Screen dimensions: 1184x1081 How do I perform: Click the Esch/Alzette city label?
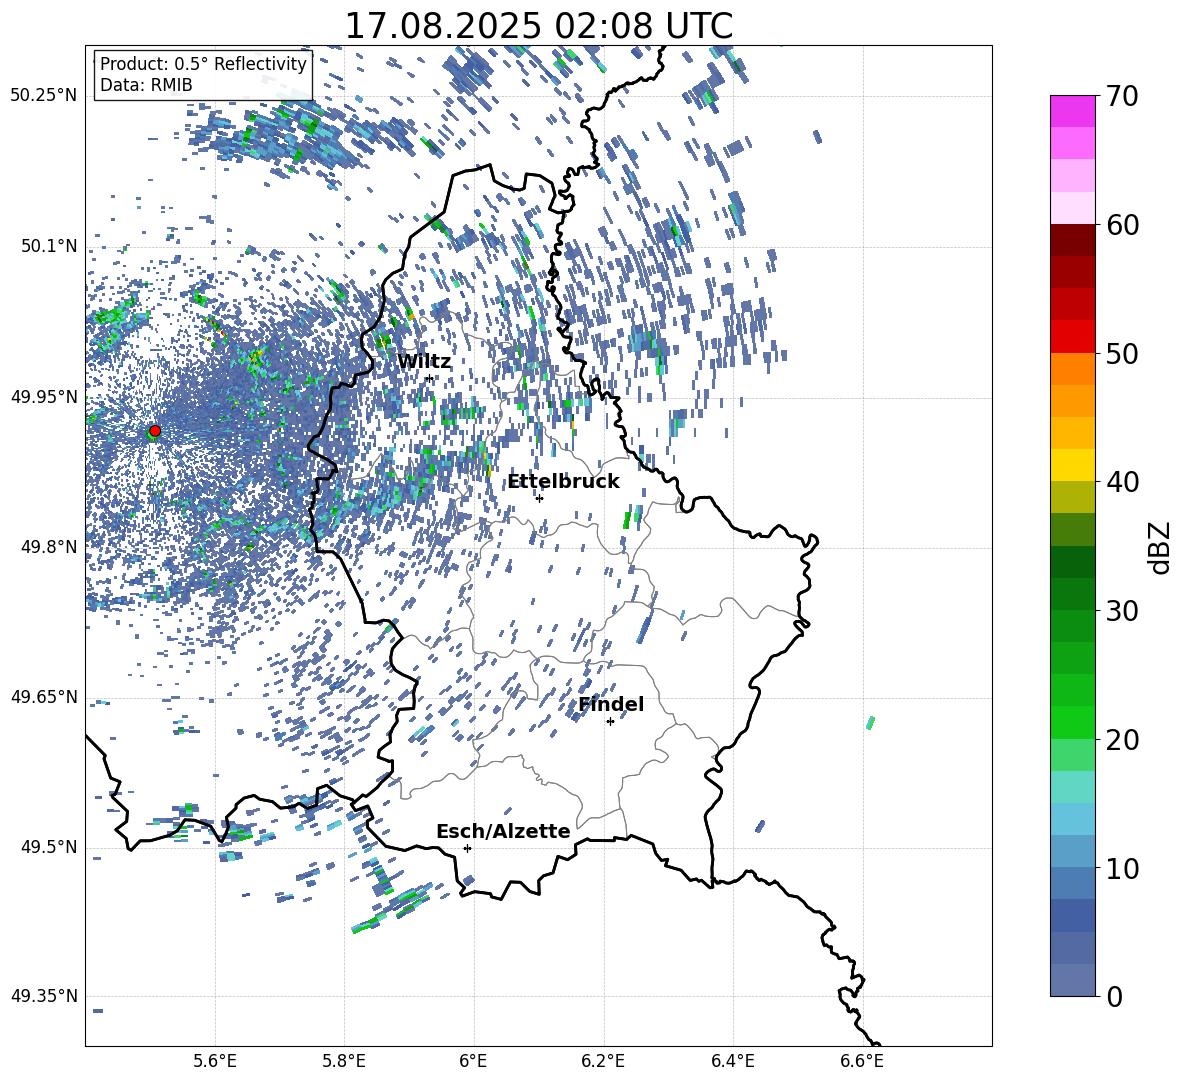tap(503, 831)
